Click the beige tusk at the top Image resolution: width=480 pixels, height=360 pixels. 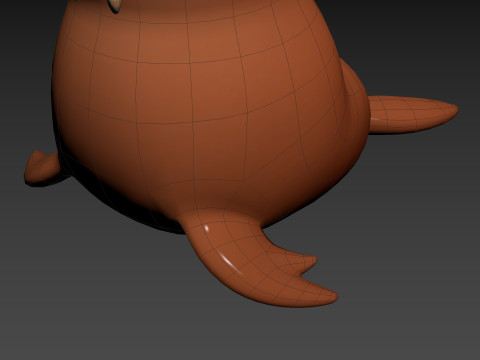click(116, 6)
